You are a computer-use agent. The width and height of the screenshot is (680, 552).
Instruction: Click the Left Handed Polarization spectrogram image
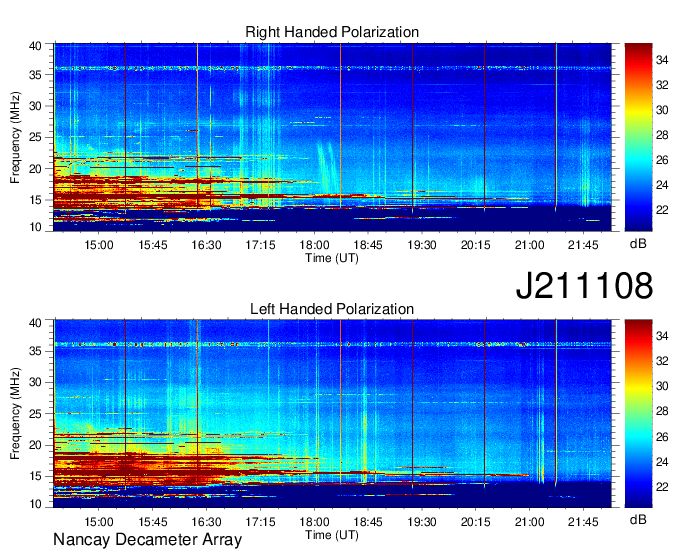click(x=333, y=414)
